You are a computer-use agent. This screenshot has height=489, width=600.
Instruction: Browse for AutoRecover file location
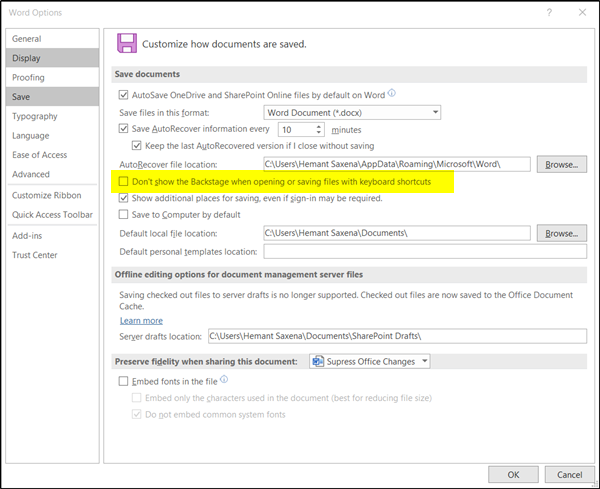pyautogui.click(x=561, y=163)
